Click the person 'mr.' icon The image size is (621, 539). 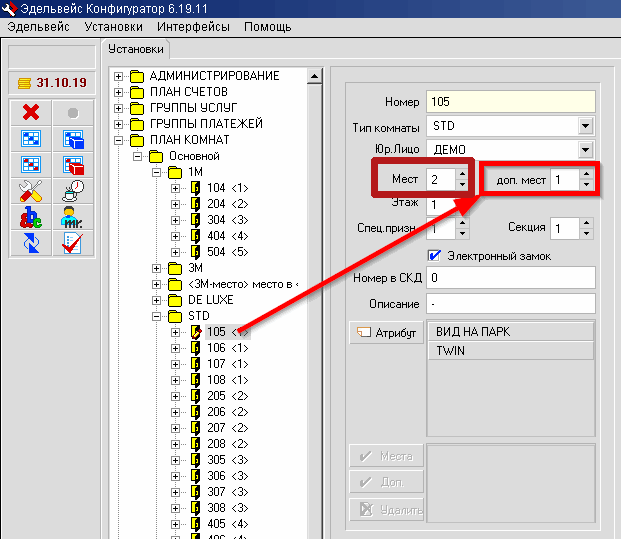click(x=72, y=216)
